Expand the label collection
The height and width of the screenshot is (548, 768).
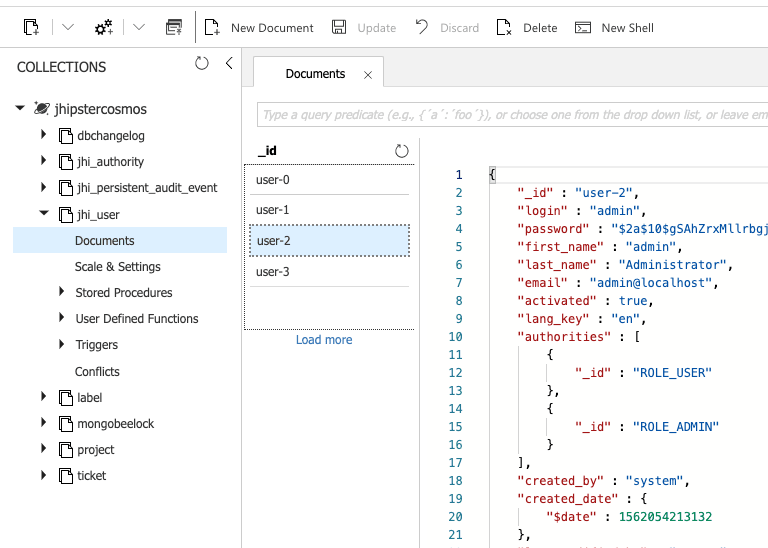coord(44,396)
